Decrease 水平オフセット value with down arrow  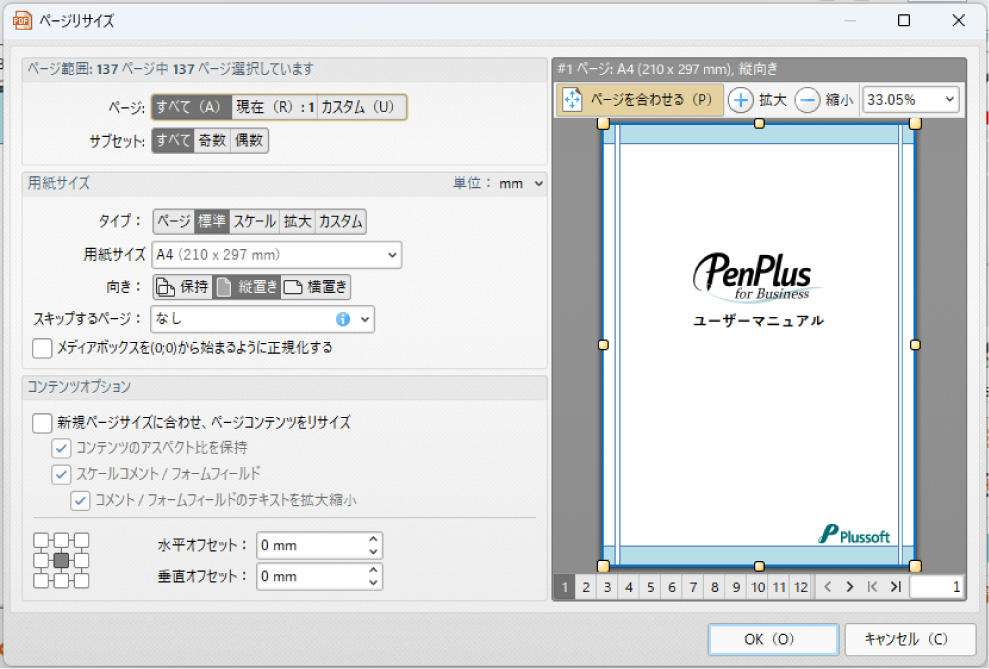click(373, 552)
